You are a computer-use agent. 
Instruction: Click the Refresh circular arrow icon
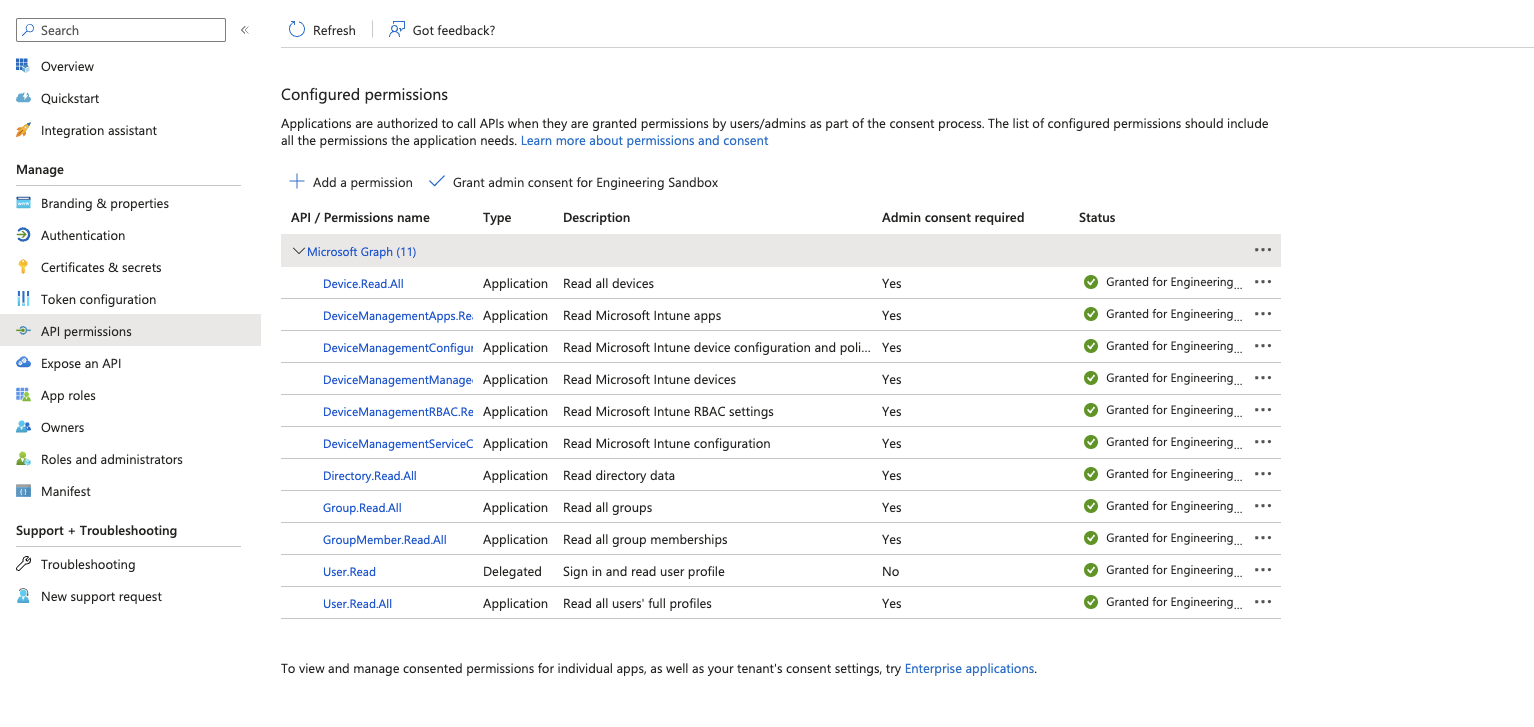297,30
